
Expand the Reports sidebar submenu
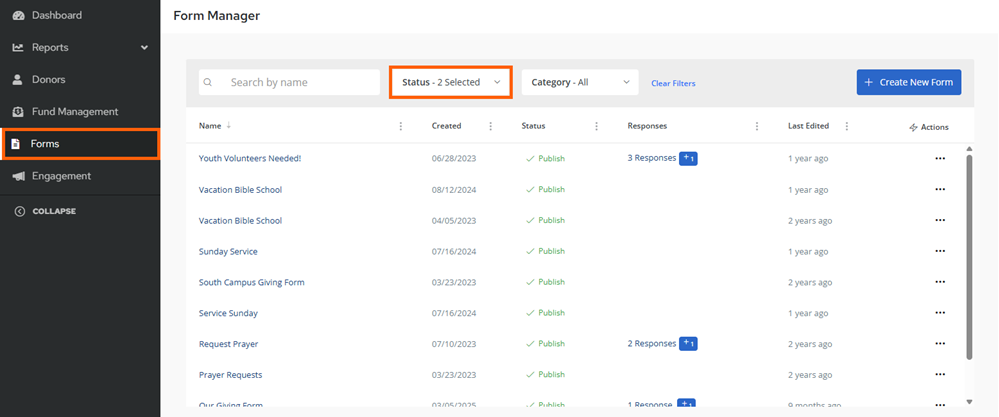click(144, 47)
